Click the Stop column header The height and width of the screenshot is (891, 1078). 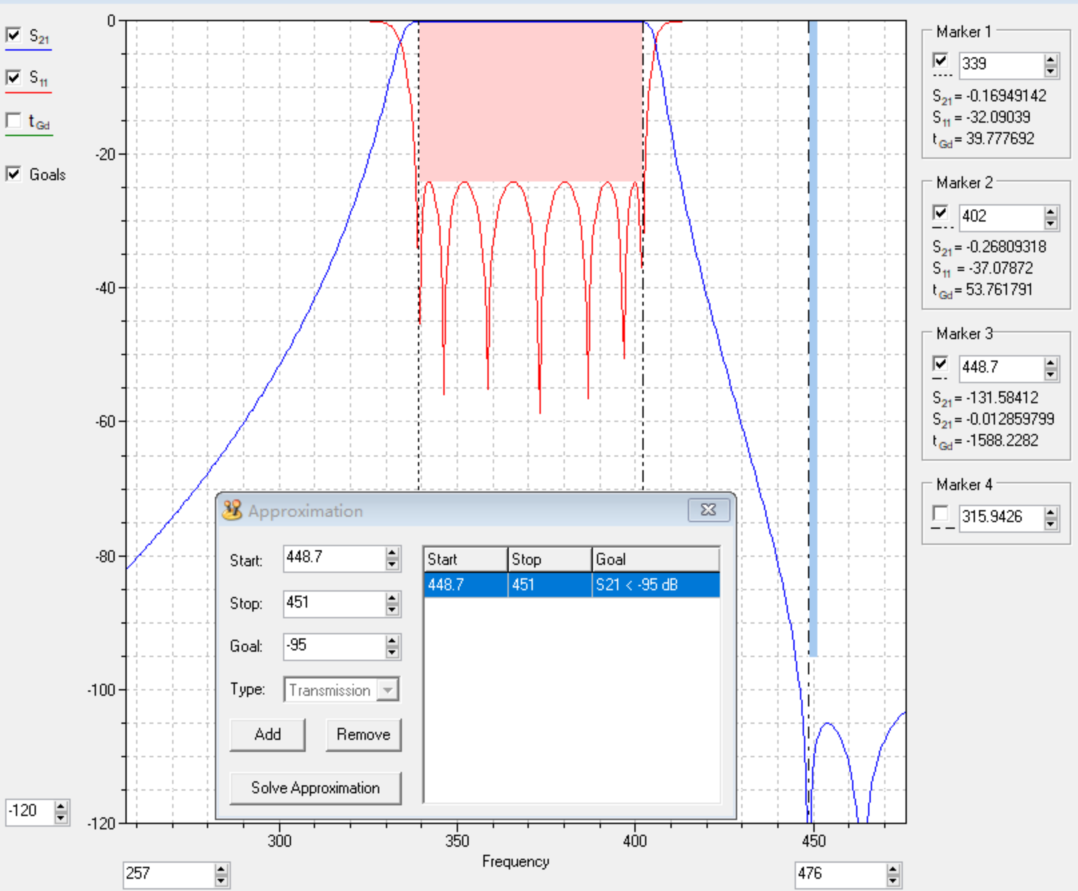point(549,559)
